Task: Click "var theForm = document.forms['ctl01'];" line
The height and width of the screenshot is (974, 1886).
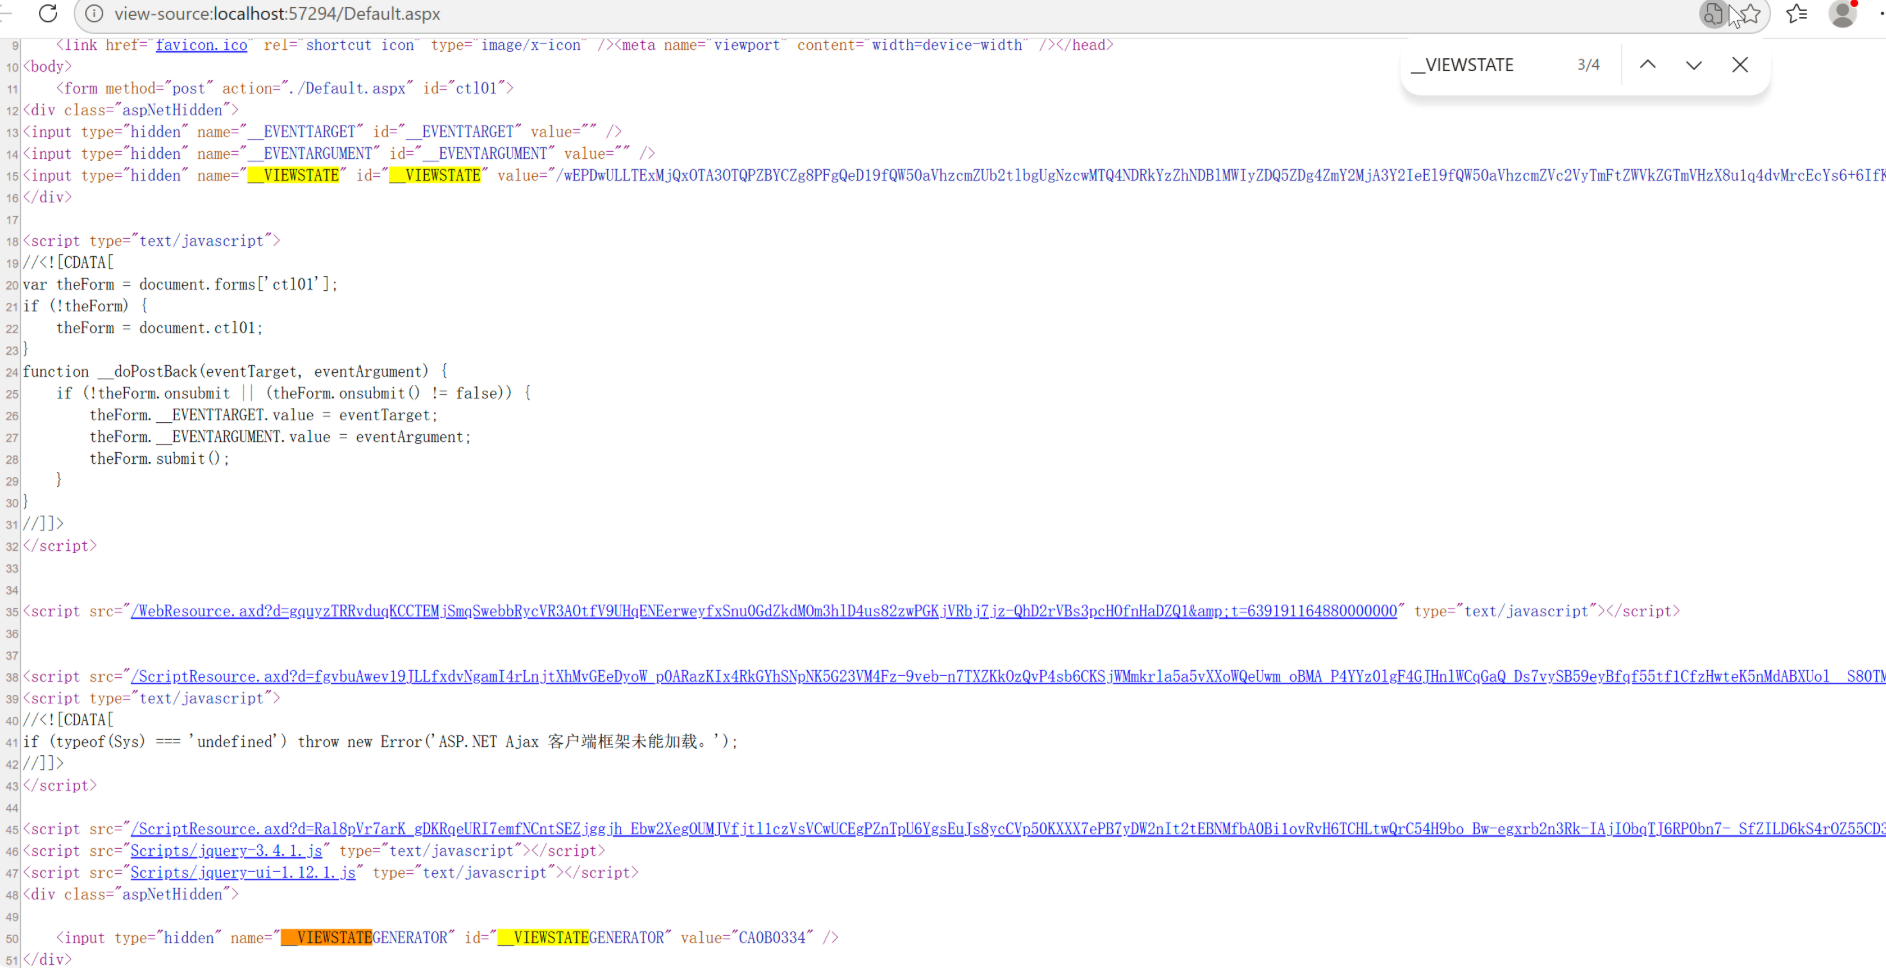Action: pos(181,285)
